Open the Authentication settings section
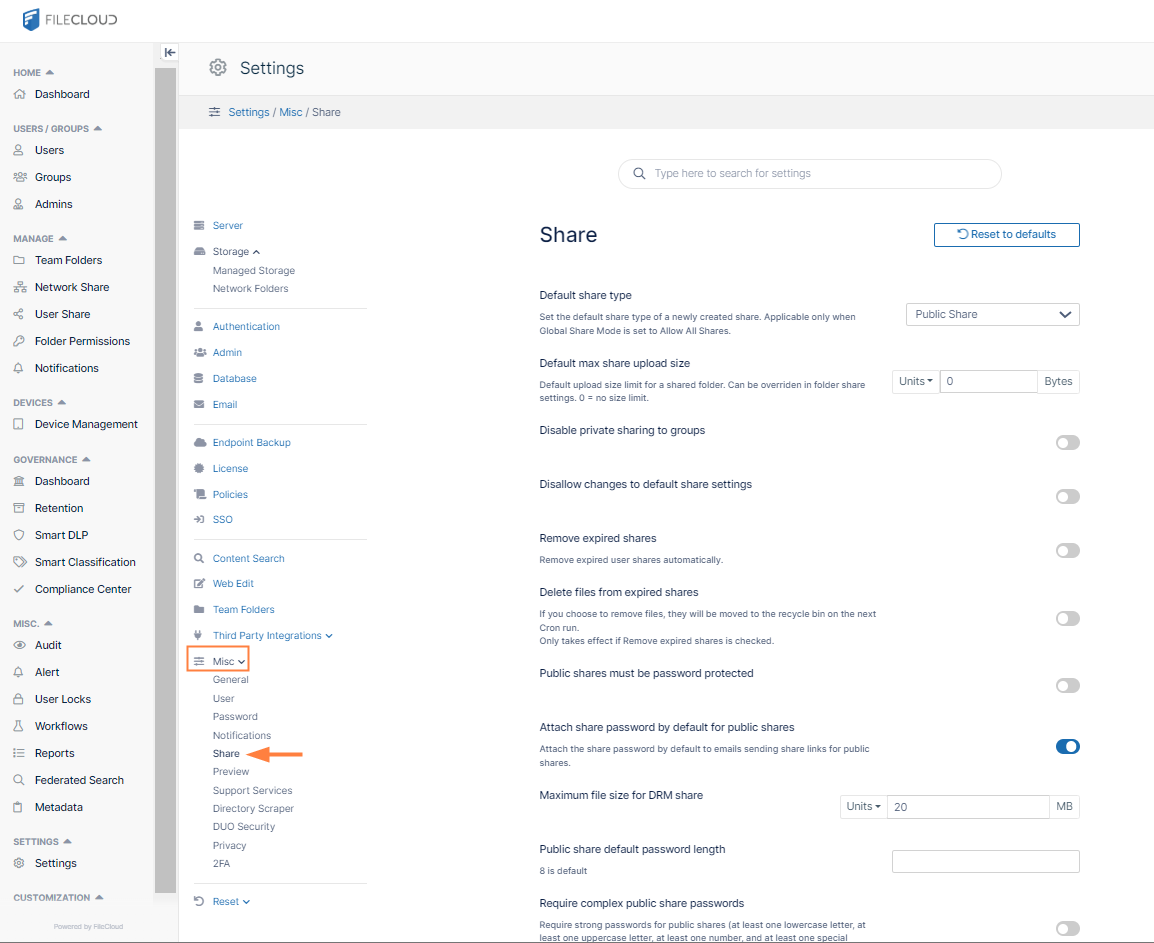This screenshot has height=943, width=1154. point(246,327)
